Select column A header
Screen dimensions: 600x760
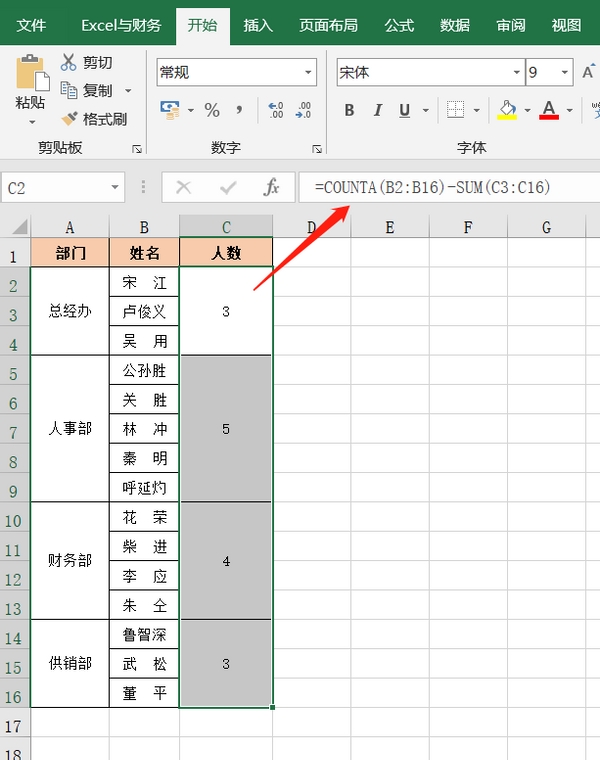(x=70, y=227)
